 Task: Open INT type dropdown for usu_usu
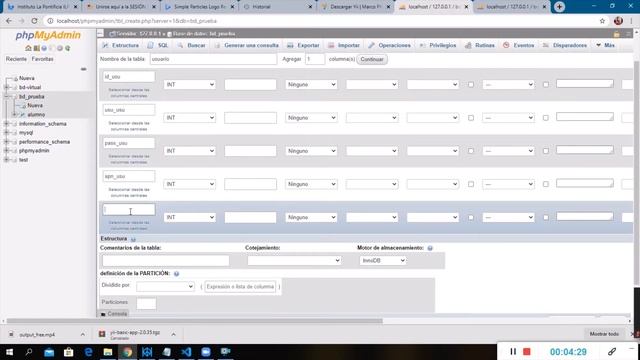189,118
